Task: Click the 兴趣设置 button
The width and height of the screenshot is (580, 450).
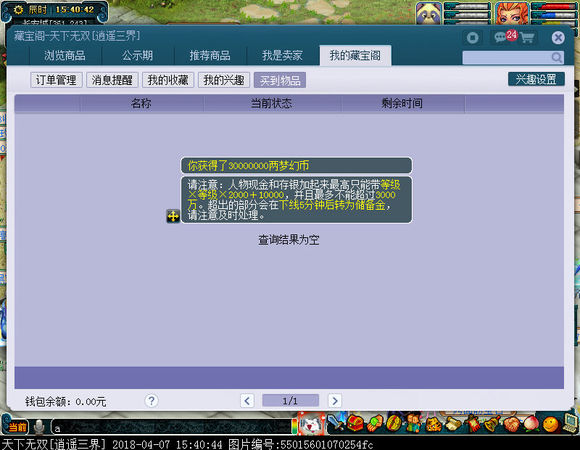Action: [x=536, y=79]
